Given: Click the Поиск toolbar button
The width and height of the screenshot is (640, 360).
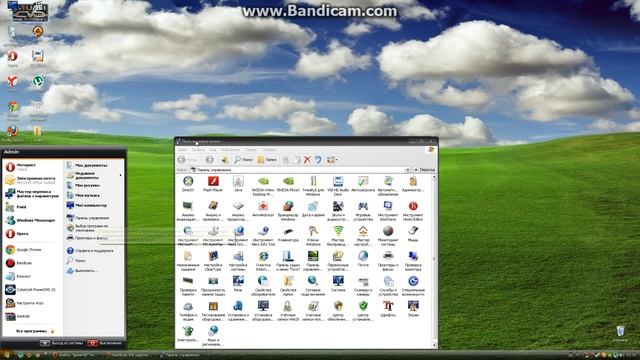Looking at the screenshot, I should [x=244, y=160].
